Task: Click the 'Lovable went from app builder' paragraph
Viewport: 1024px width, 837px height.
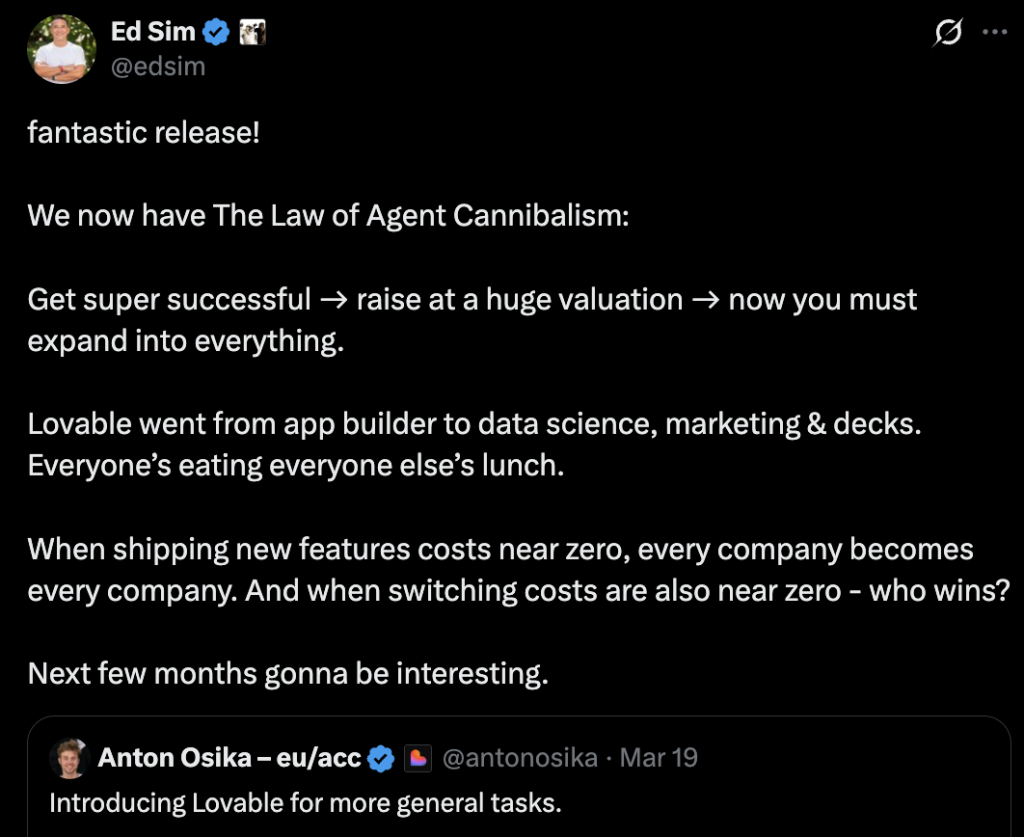Action: [474, 444]
